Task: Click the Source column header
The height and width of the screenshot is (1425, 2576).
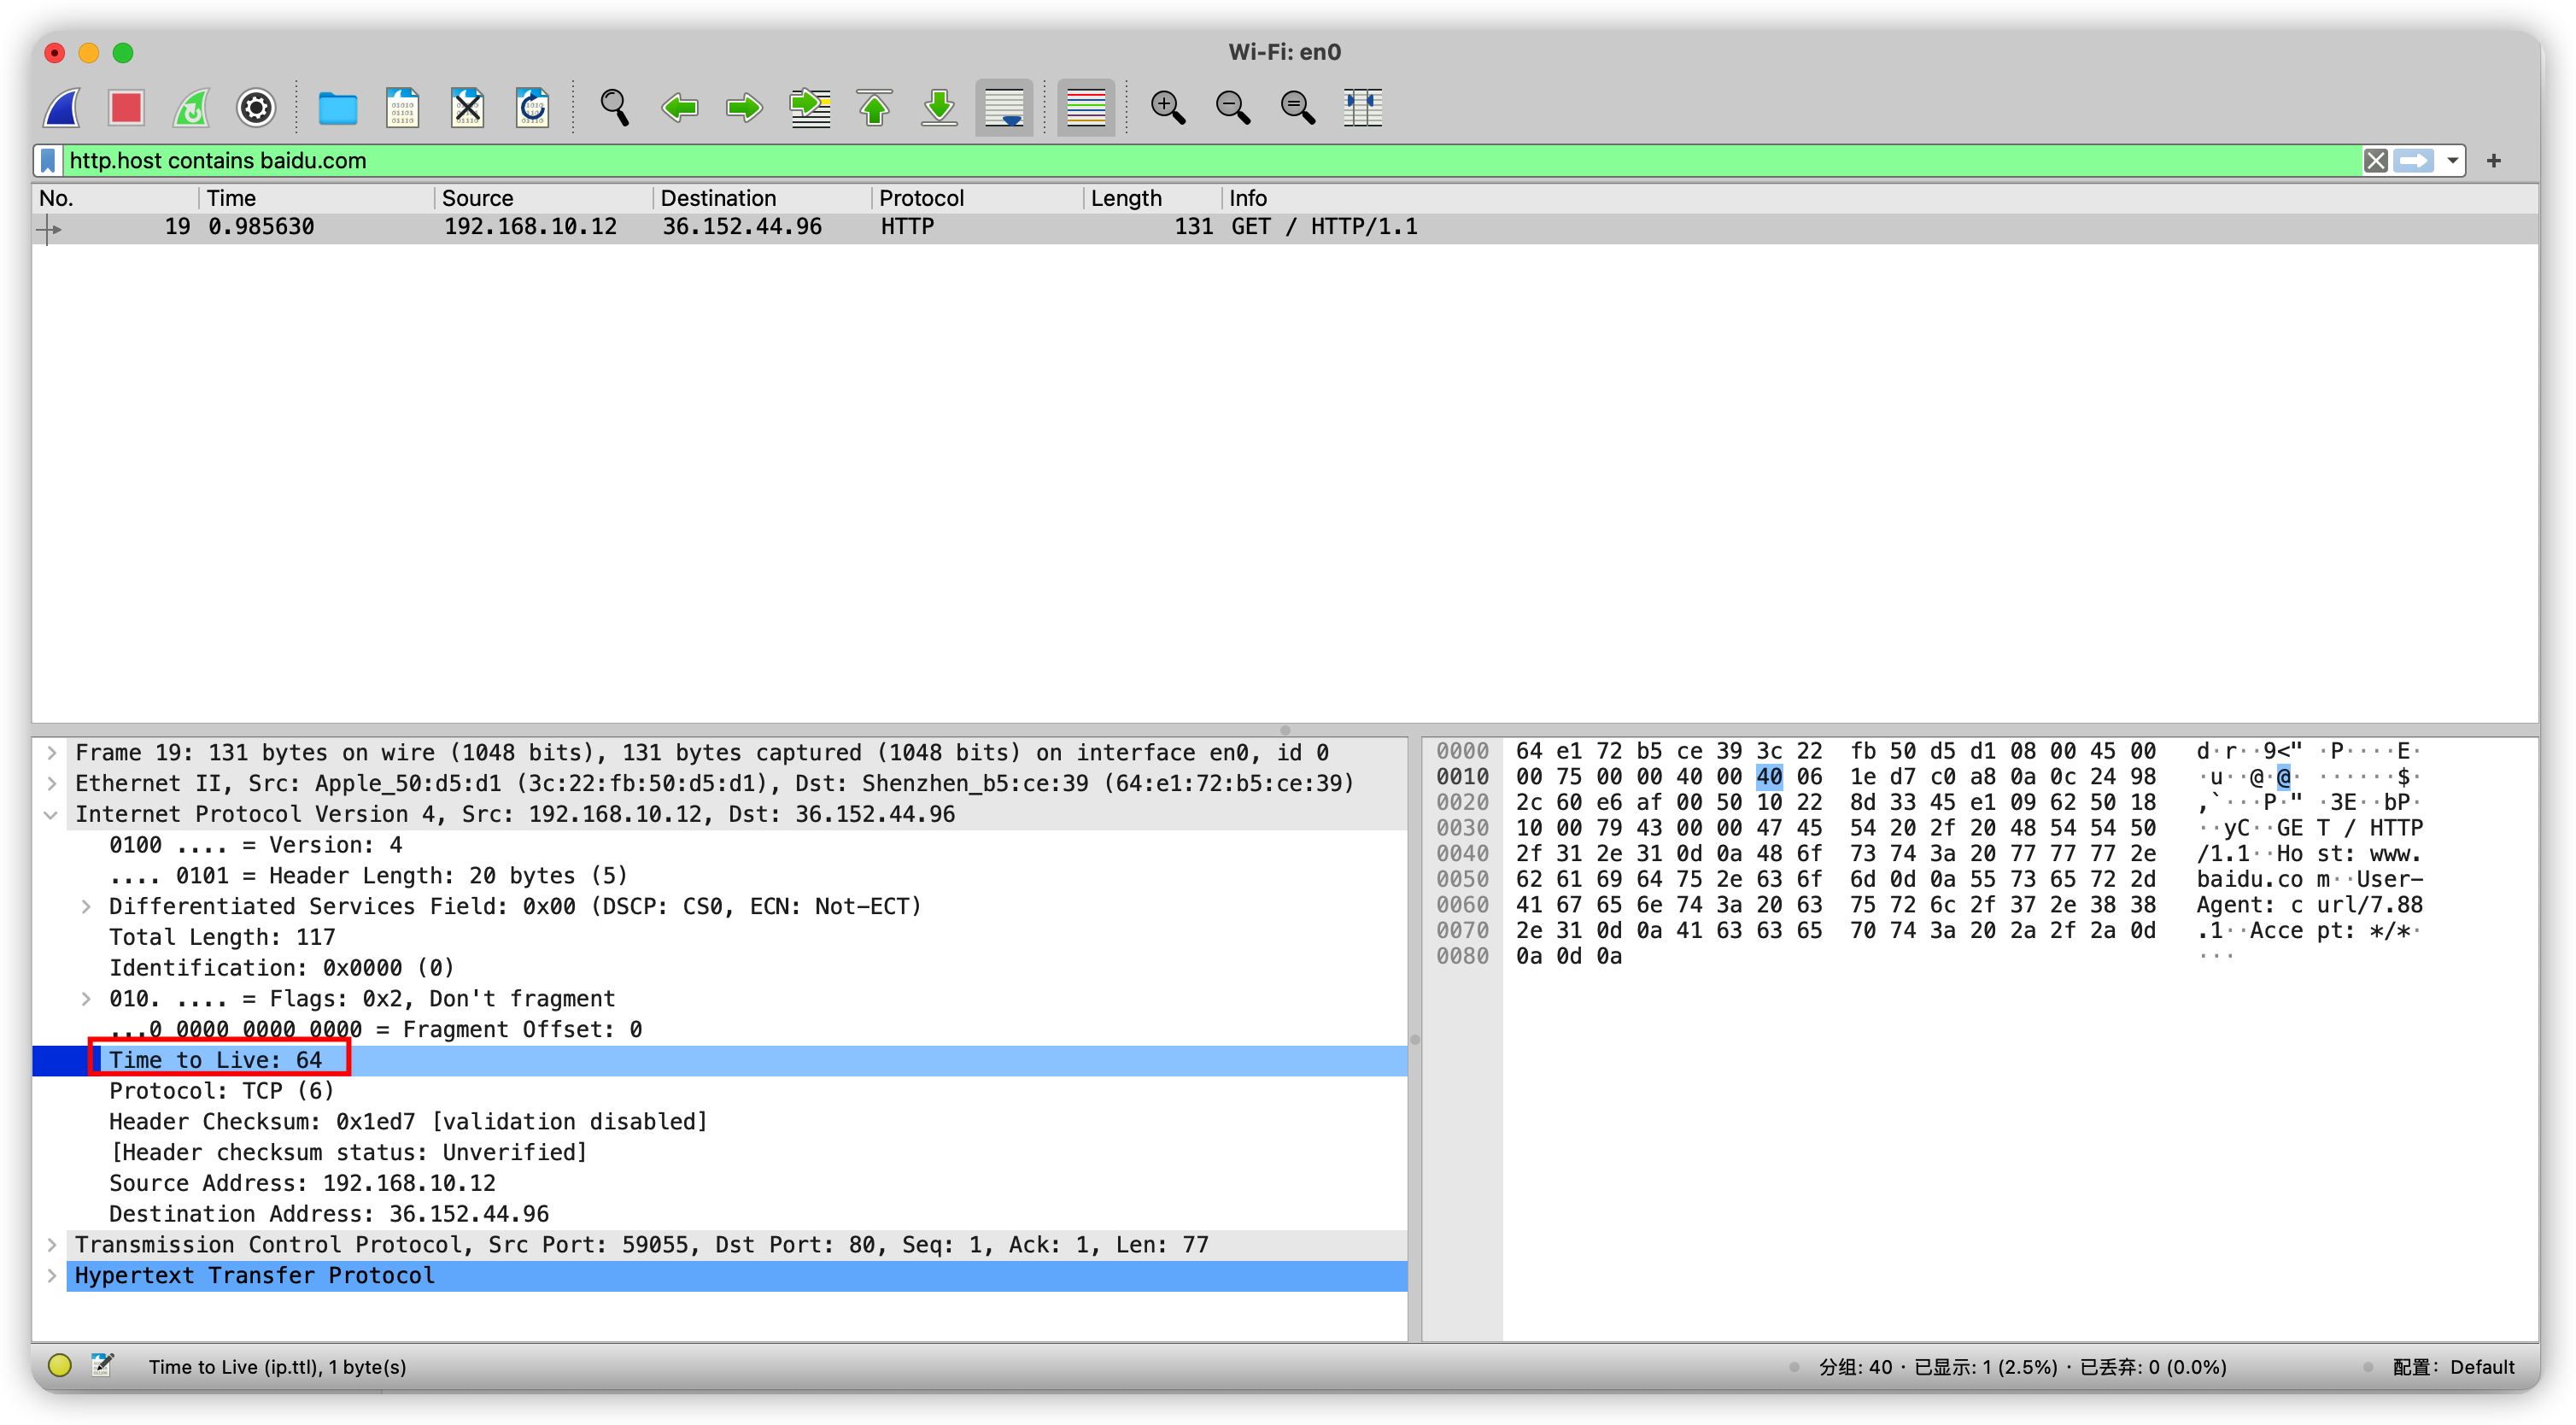Action: click(478, 198)
